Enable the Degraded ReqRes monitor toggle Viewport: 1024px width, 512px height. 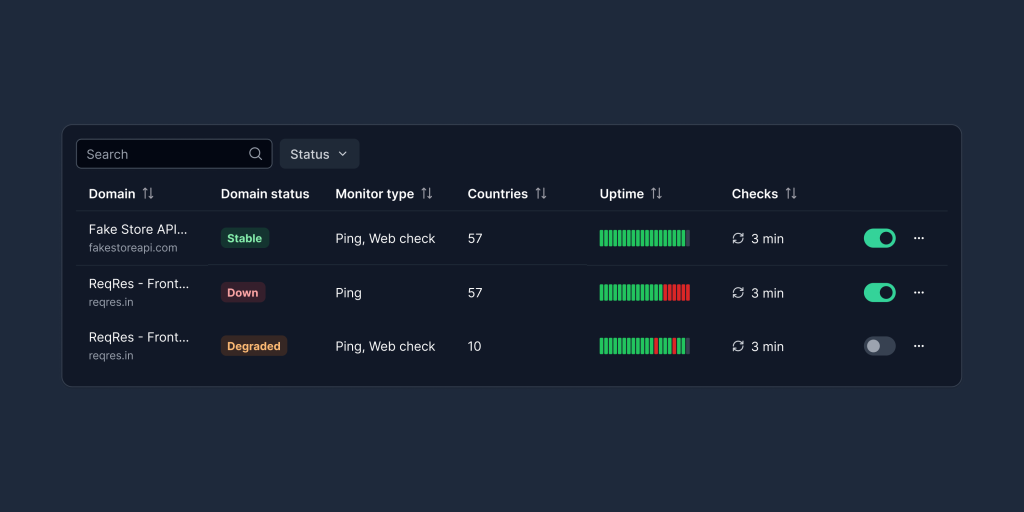879,346
